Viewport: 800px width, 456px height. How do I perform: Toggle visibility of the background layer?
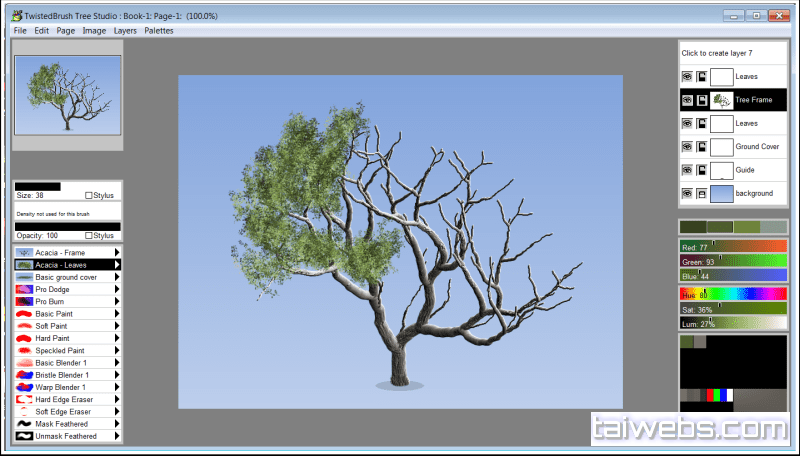(x=687, y=193)
